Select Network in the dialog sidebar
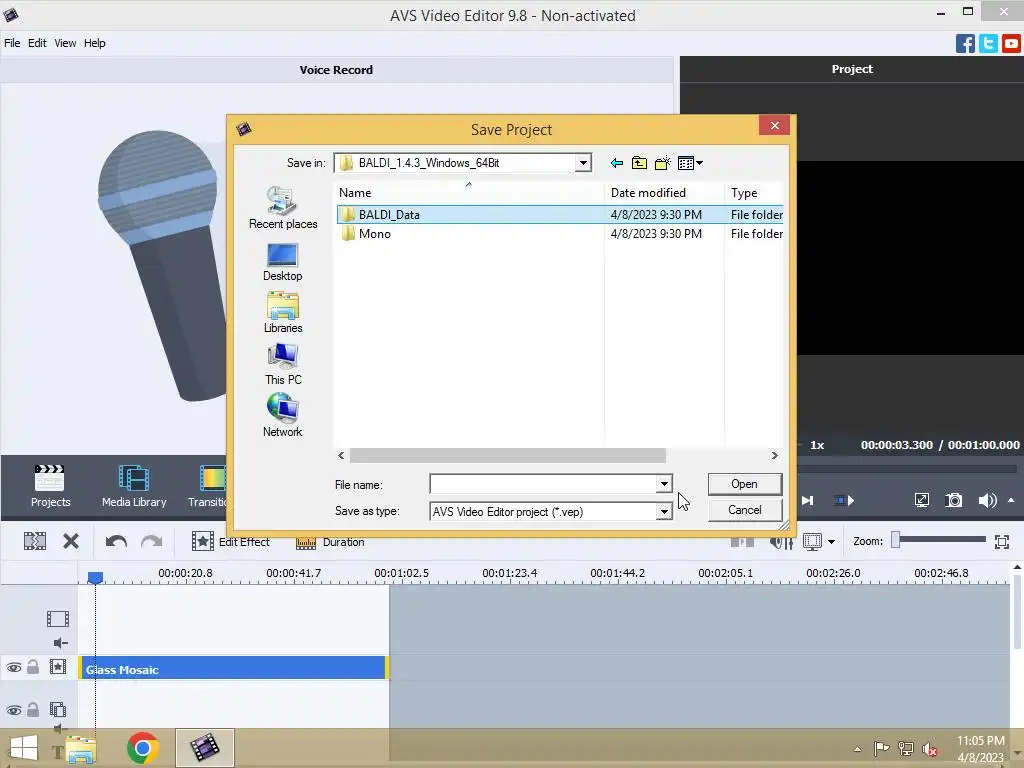The width and height of the screenshot is (1024, 768). coord(283,415)
